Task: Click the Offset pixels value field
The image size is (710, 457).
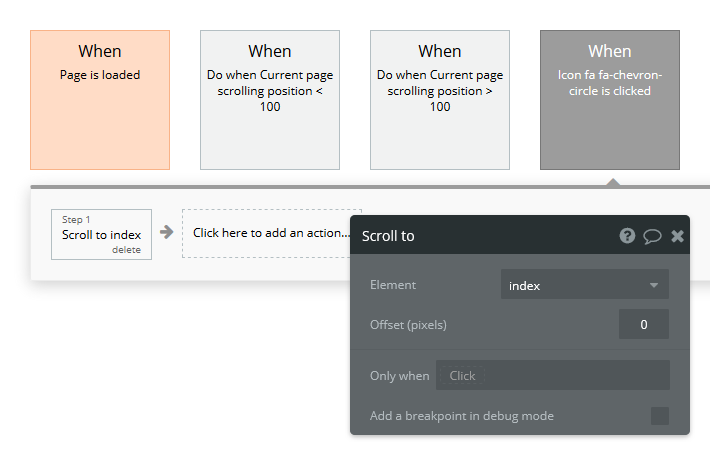Action: pyautogui.click(x=643, y=324)
